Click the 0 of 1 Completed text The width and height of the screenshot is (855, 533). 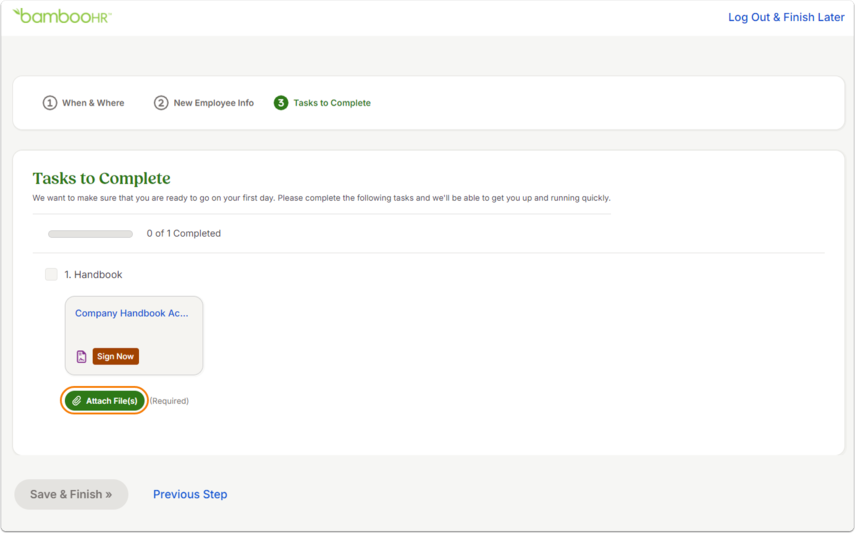[184, 233]
